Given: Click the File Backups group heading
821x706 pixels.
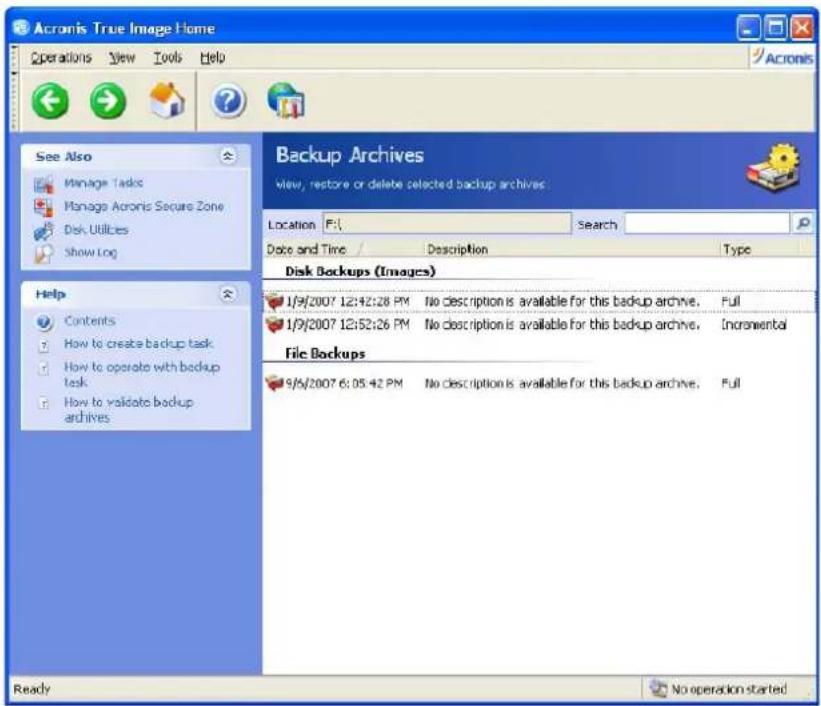Looking at the screenshot, I should click(325, 354).
